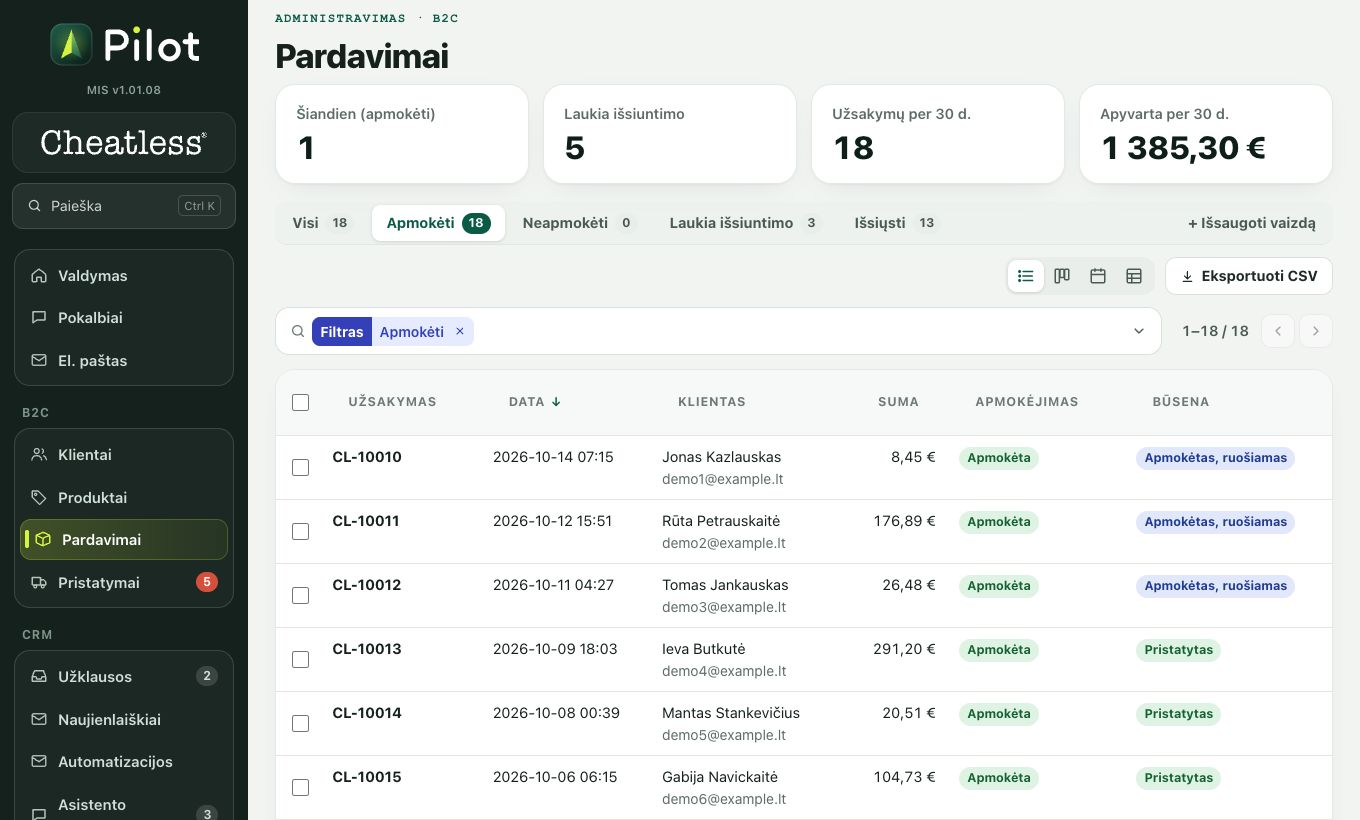Check the box for order CL-10013
This screenshot has height=820, width=1360.
point(300,659)
